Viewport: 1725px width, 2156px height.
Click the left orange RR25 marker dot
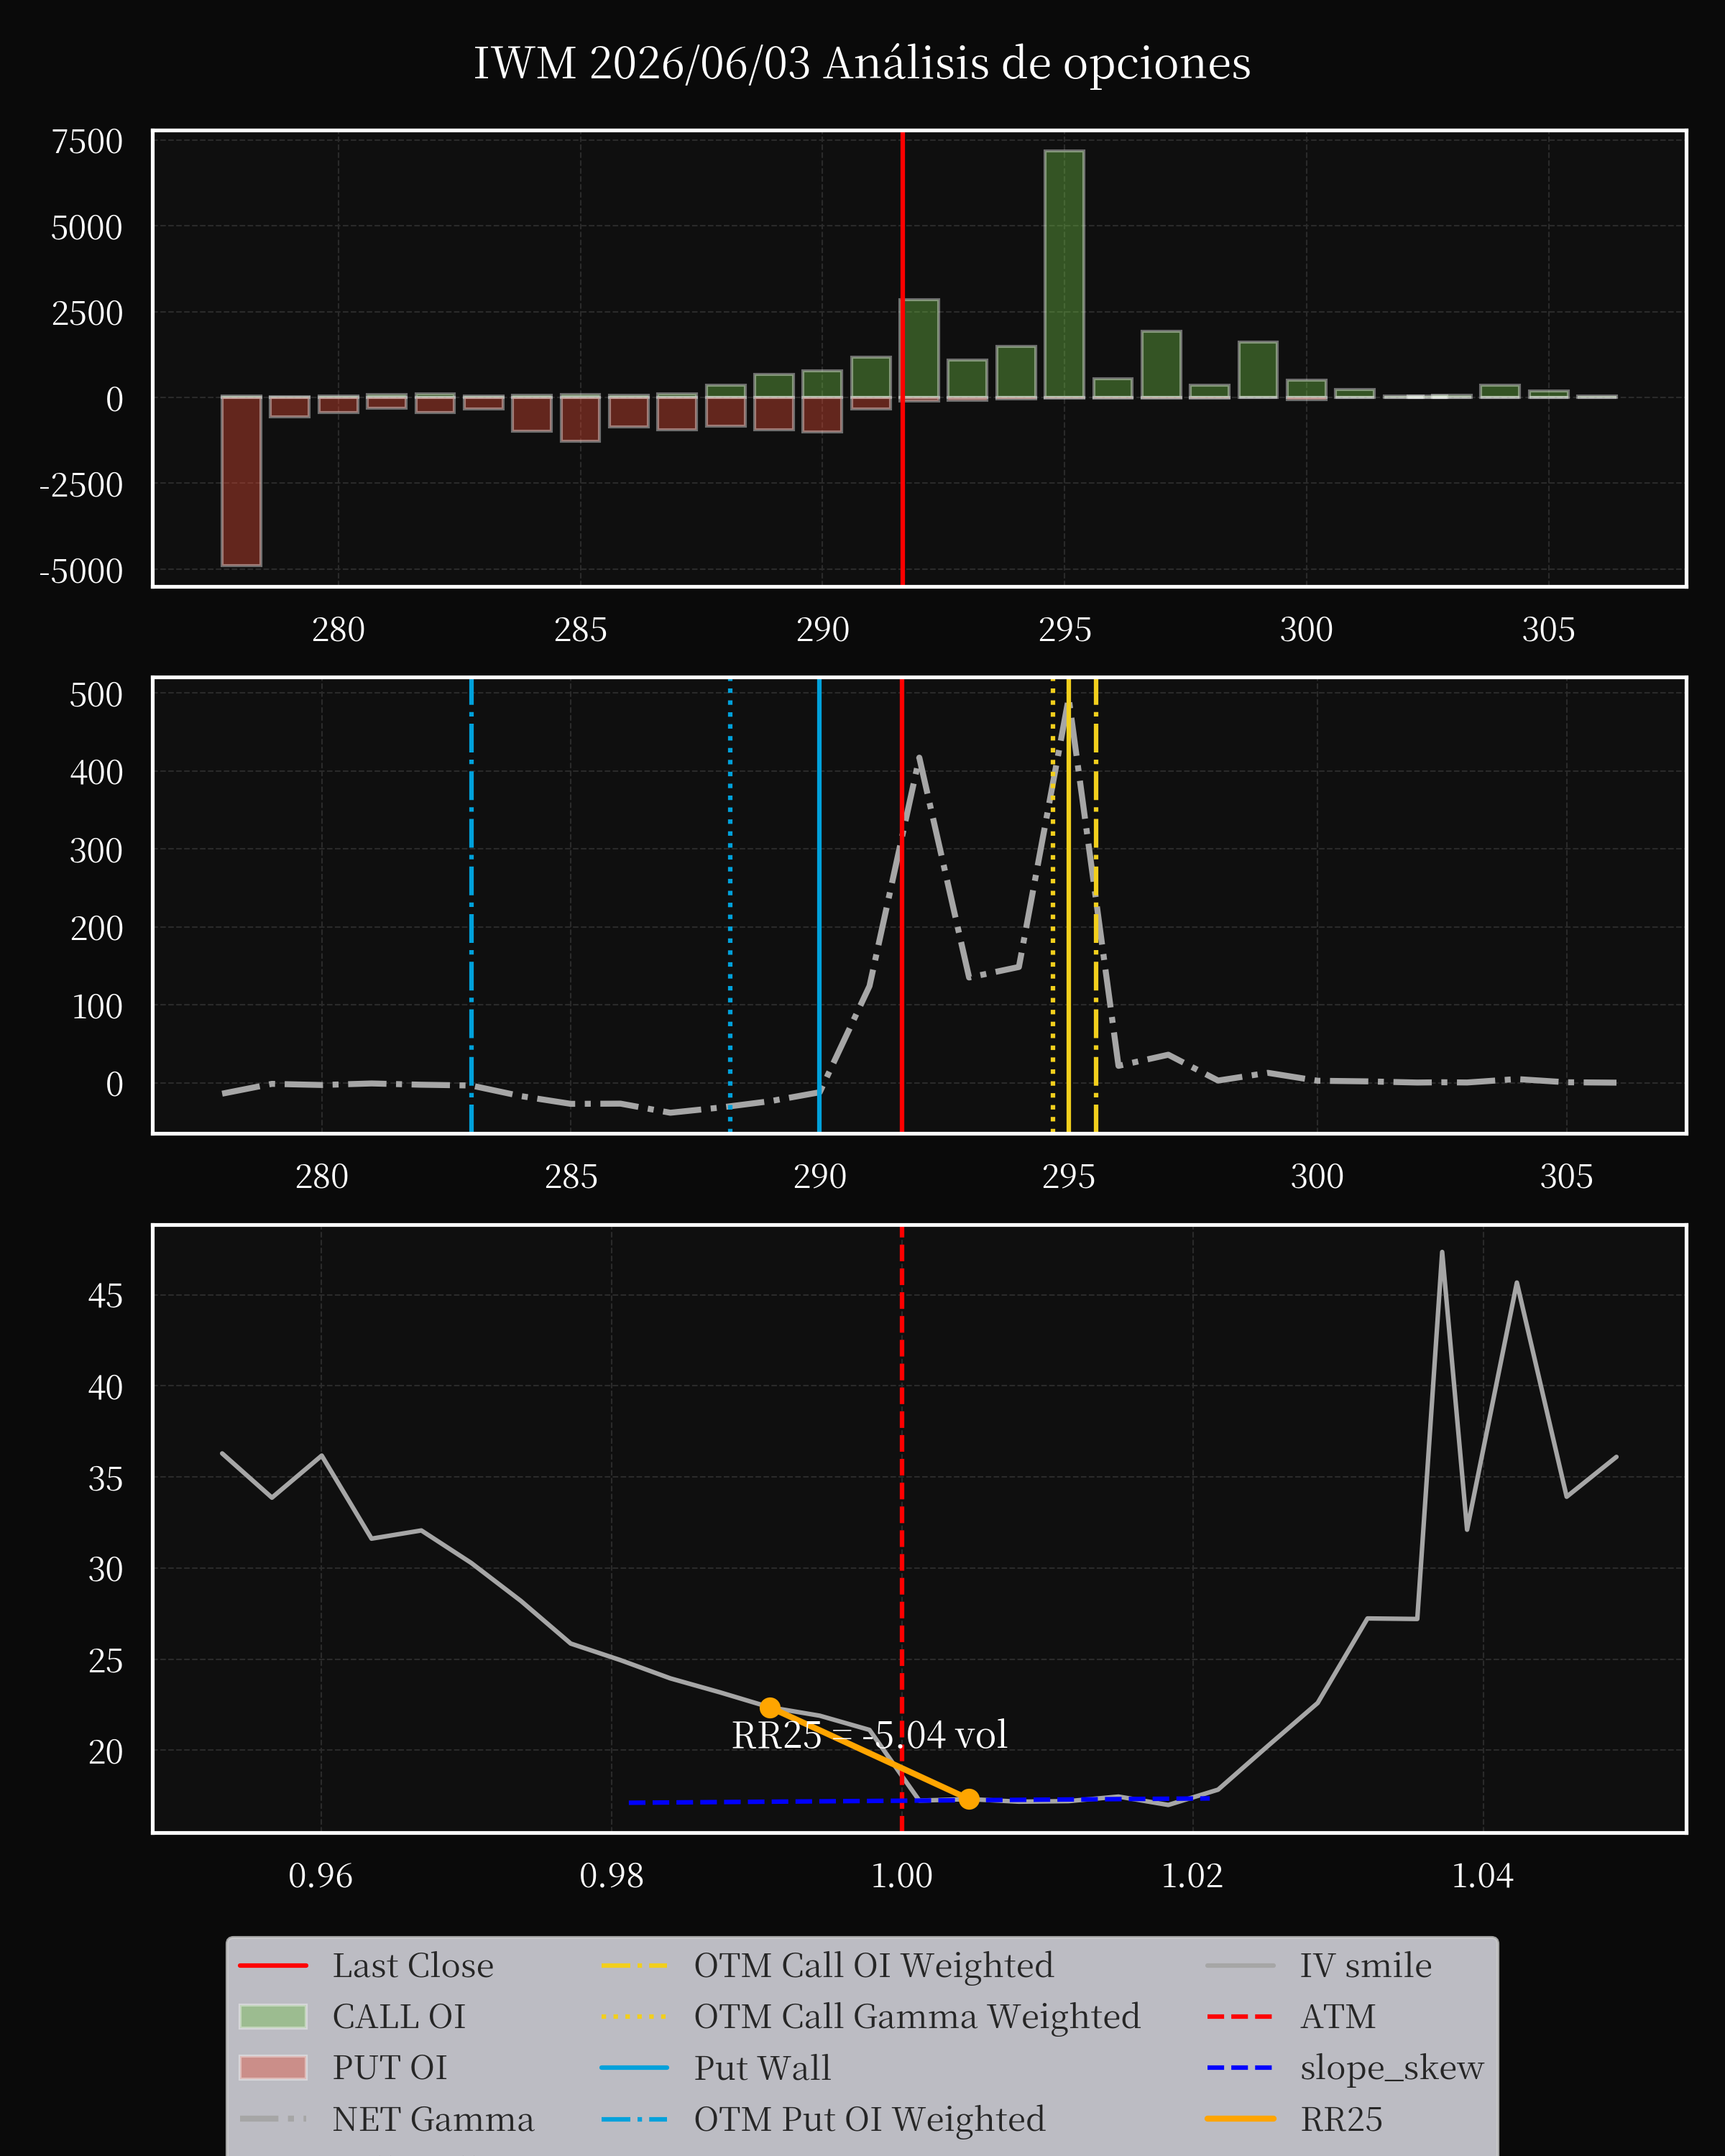770,1708
